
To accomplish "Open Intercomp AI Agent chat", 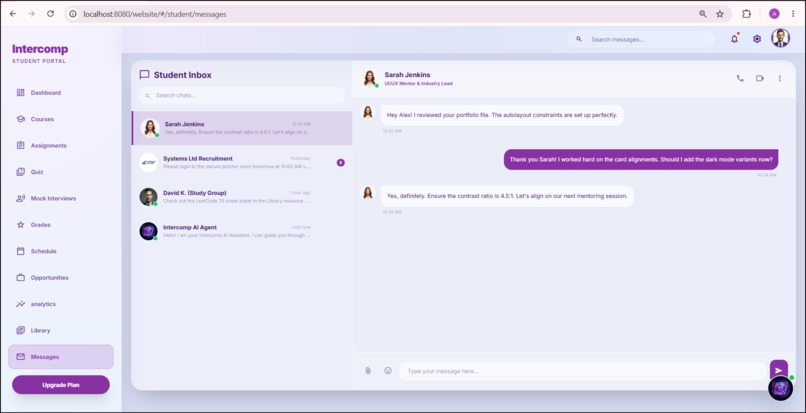I will point(242,231).
